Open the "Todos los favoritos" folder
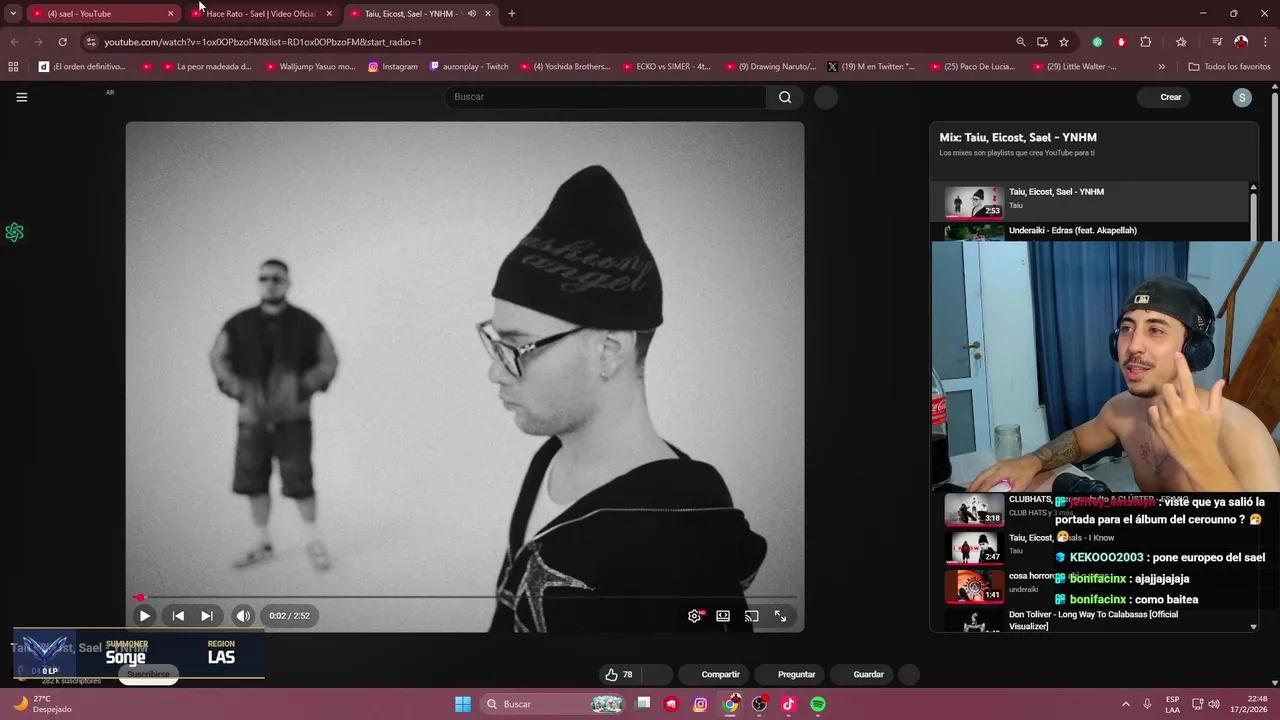1280x720 pixels. pyautogui.click(x=1229, y=67)
